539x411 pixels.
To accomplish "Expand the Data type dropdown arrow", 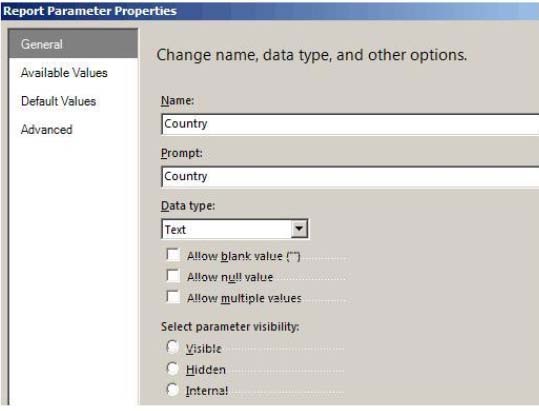I will coord(299,229).
